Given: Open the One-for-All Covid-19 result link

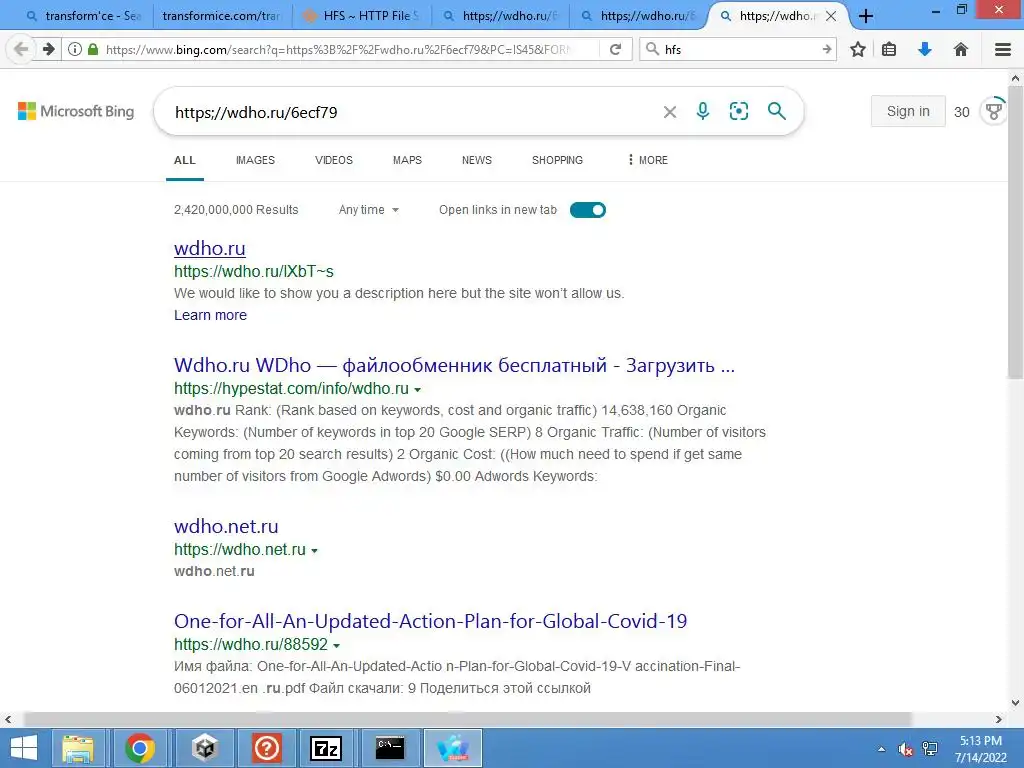Looking at the screenshot, I should [430, 621].
